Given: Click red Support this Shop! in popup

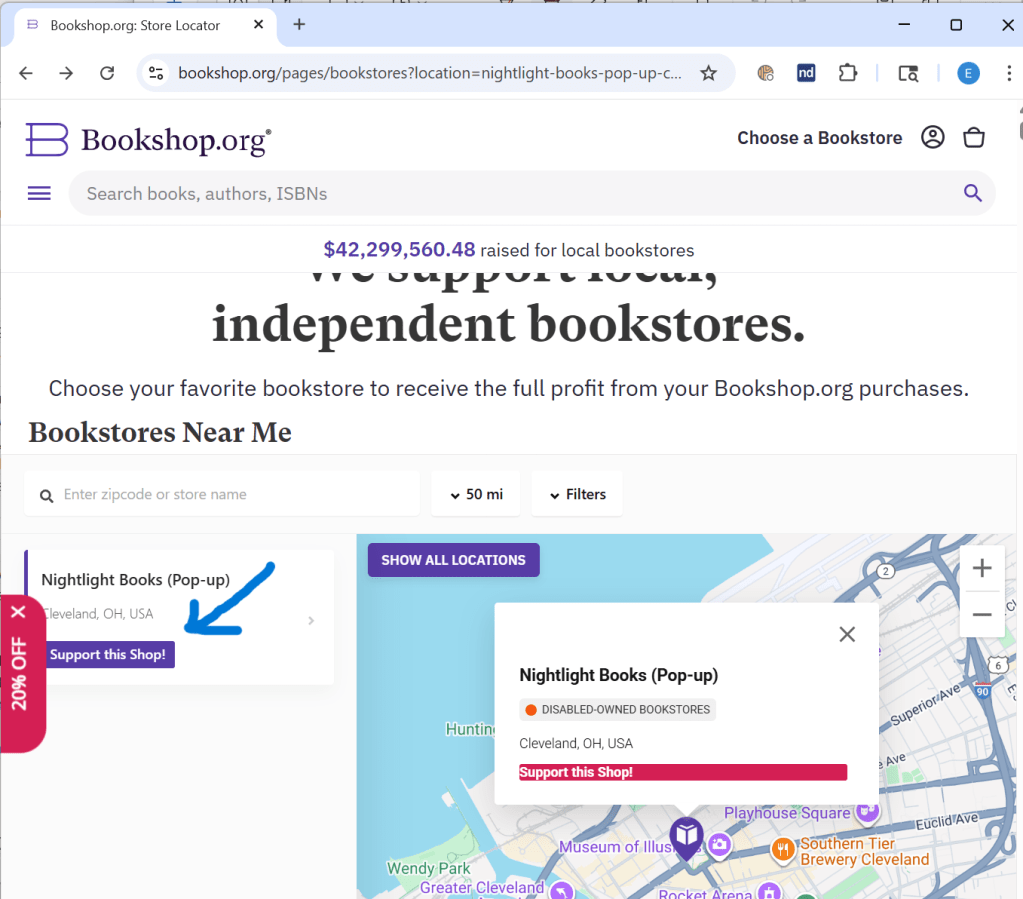Looking at the screenshot, I should pyautogui.click(x=682, y=772).
